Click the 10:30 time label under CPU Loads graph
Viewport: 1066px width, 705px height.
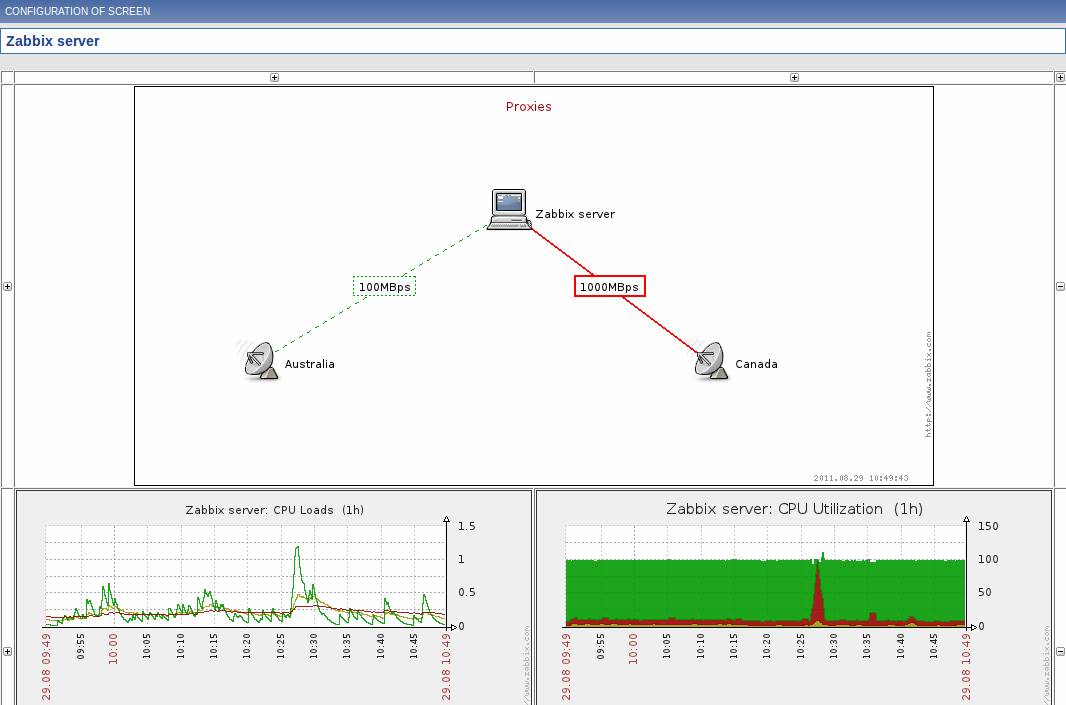(x=313, y=646)
